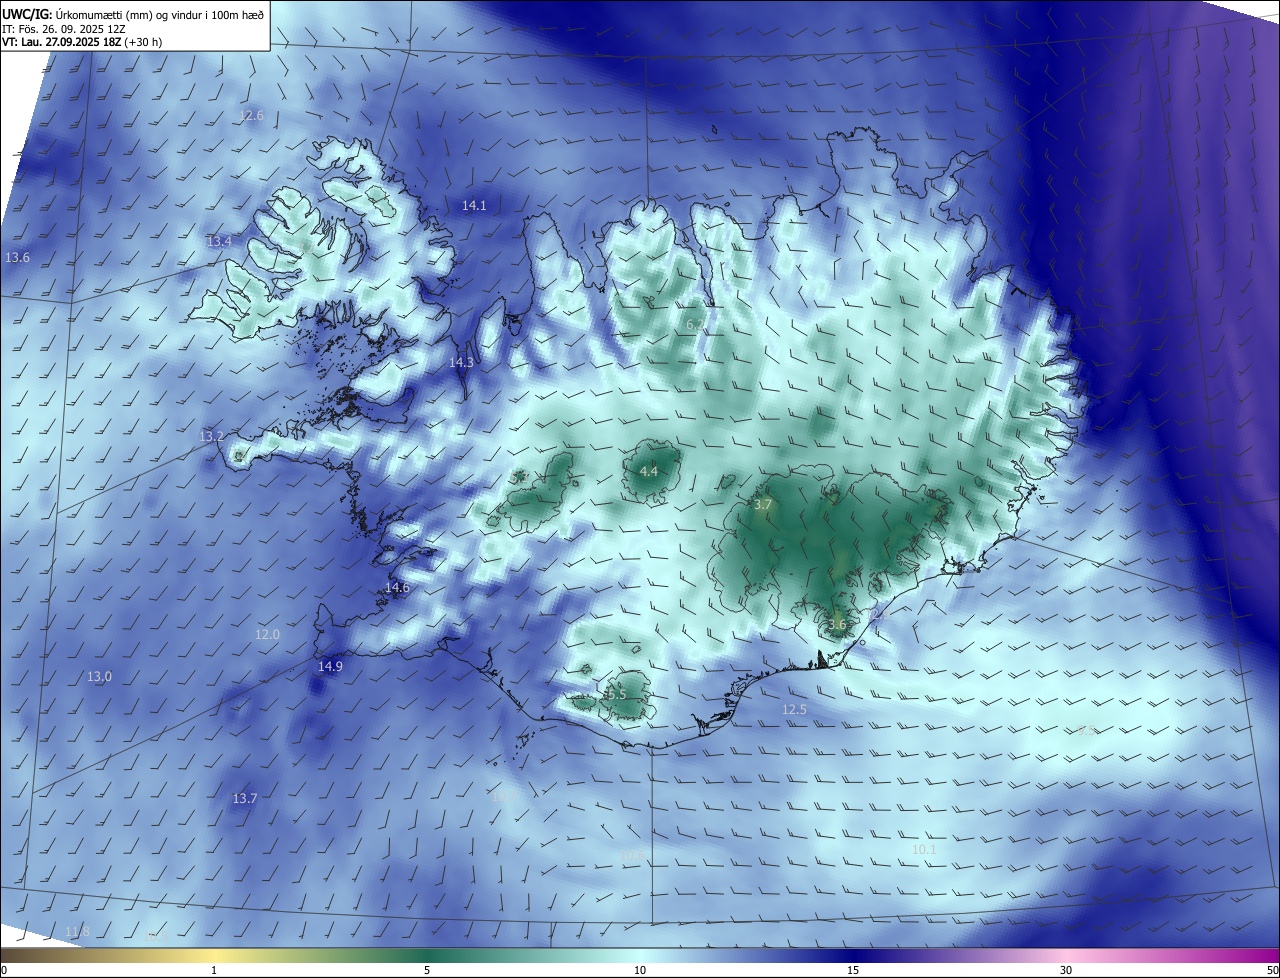Click the colorbar tick label 1
The width and height of the screenshot is (1280, 978).
click(215, 970)
